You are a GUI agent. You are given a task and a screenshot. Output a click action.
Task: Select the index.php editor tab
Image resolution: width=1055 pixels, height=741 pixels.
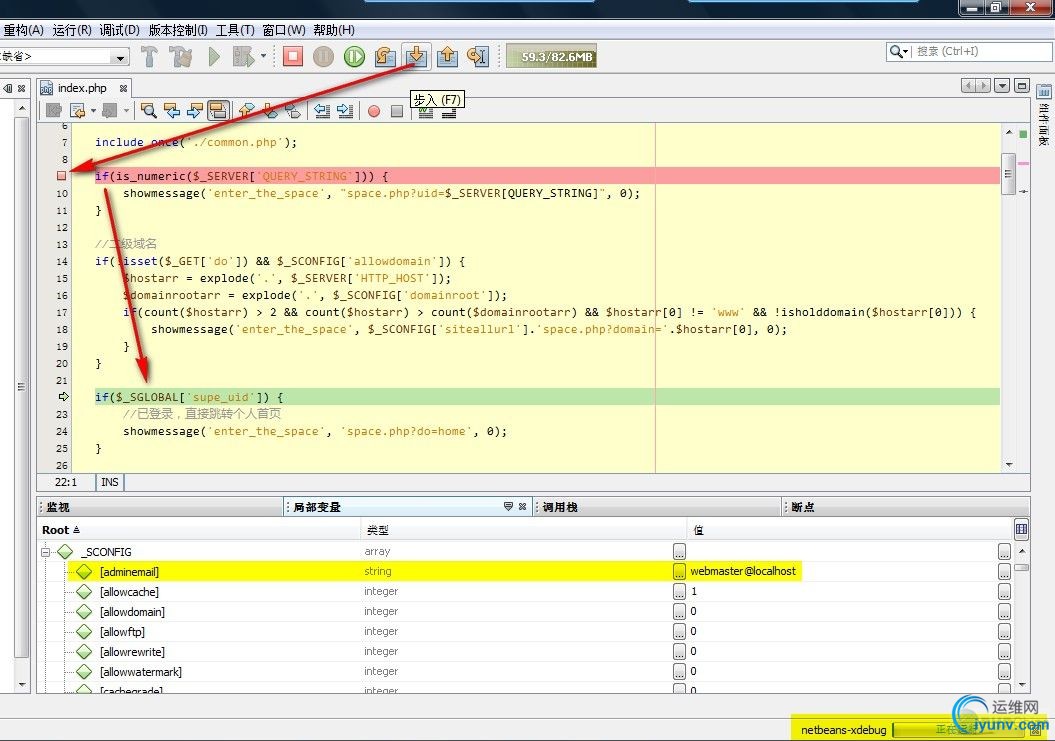[x=81, y=88]
